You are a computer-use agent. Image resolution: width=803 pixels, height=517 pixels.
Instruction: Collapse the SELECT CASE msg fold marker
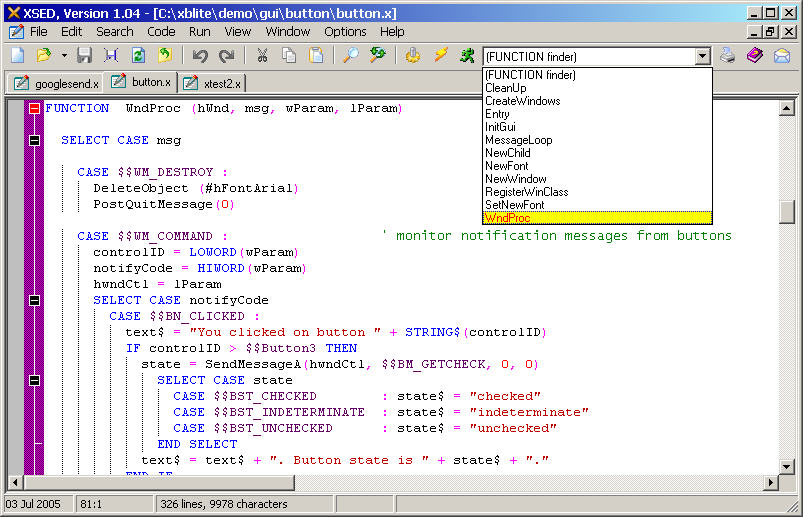(x=34, y=140)
